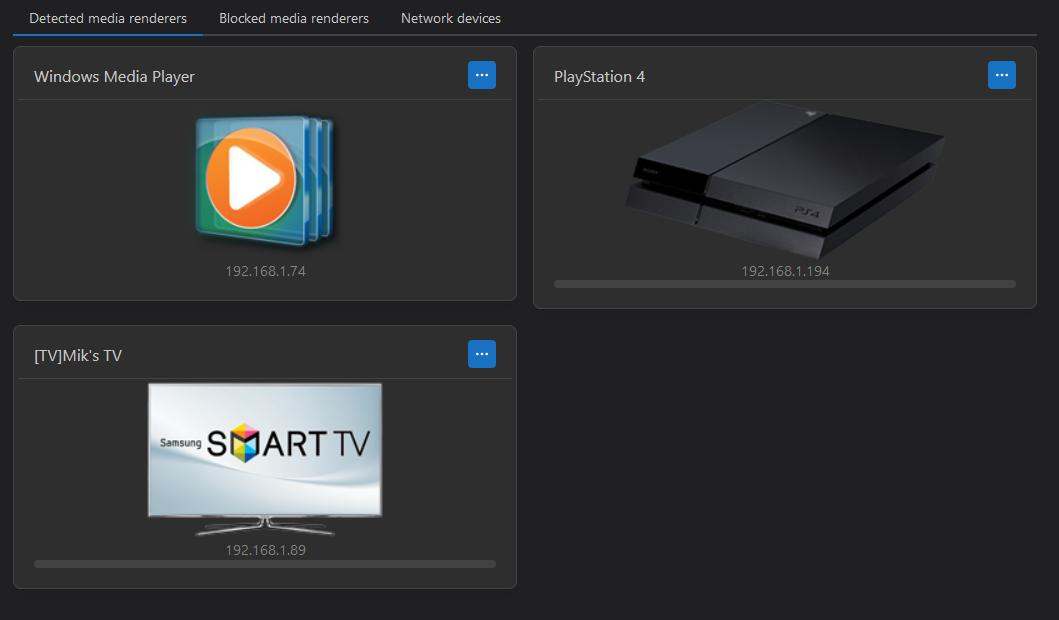Switch to Blocked media renderers tab
Screen dimensions: 1059x620
294,18
